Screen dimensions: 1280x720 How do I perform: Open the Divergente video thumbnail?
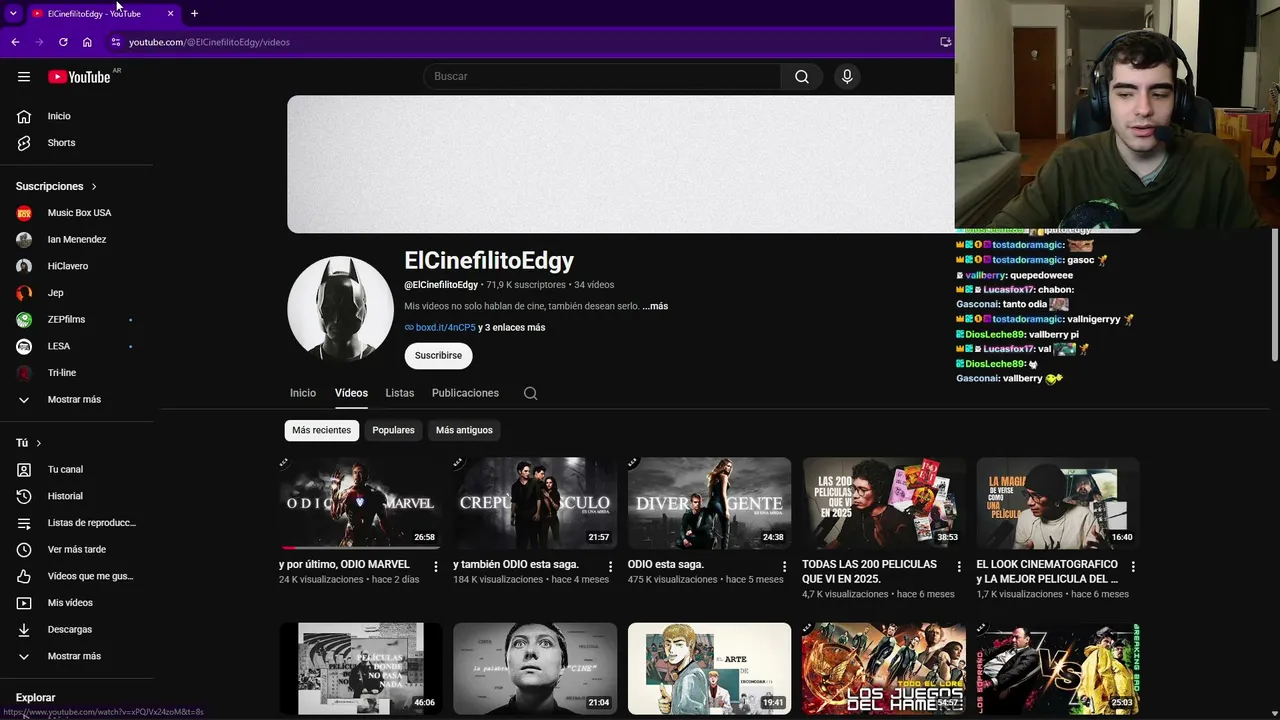709,503
